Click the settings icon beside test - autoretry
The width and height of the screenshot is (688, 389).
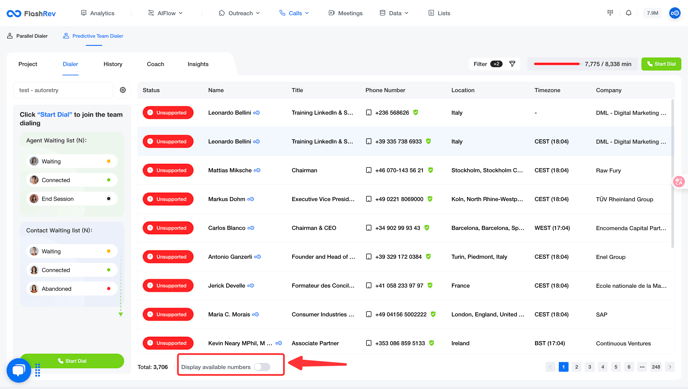pyautogui.click(x=123, y=90)
